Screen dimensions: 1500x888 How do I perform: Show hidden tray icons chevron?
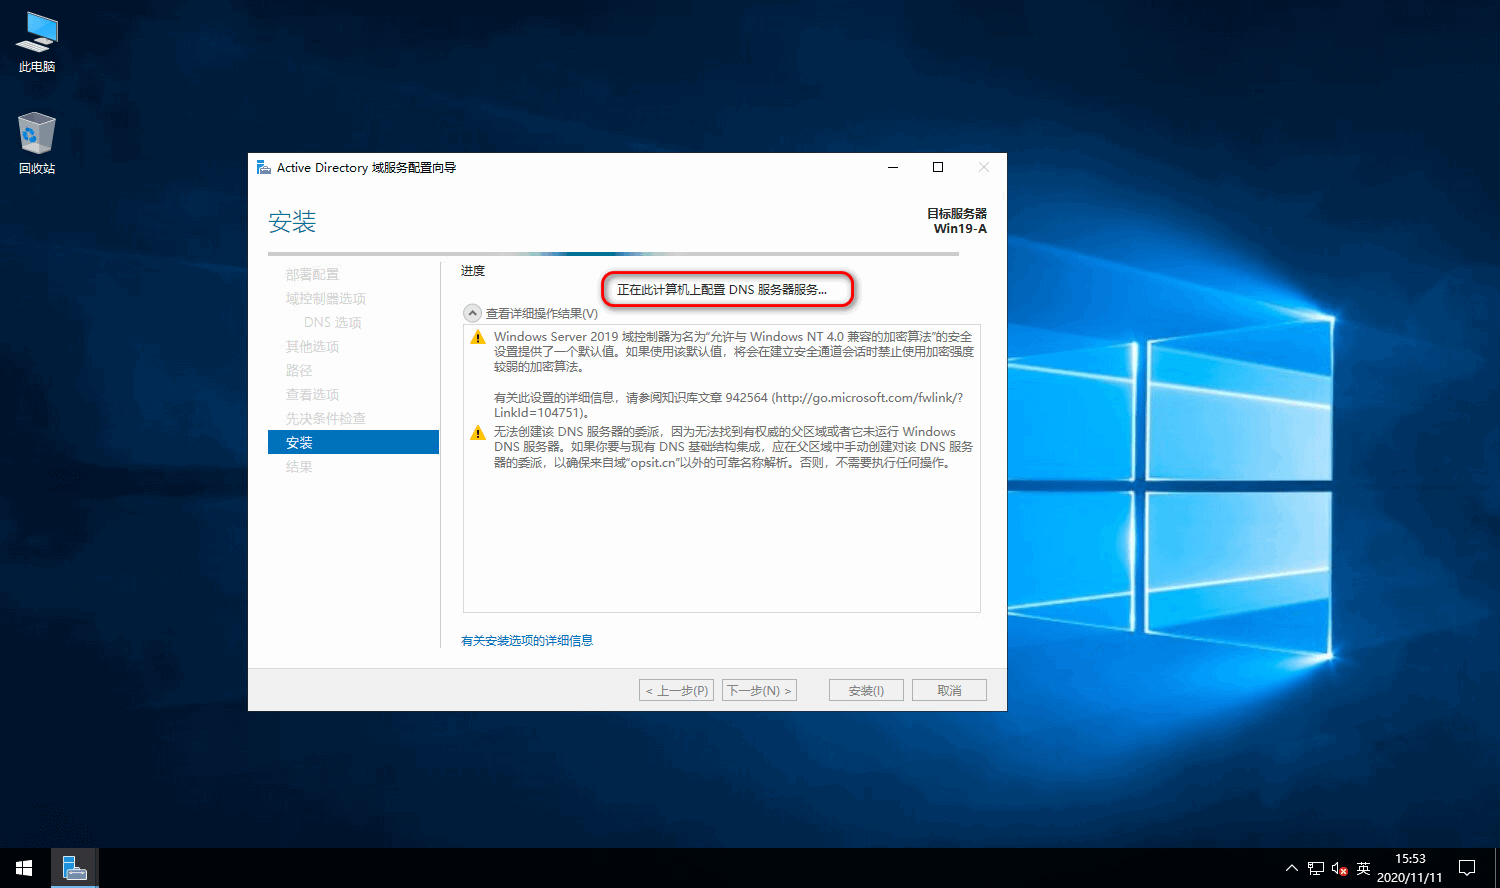[1291, 868]
